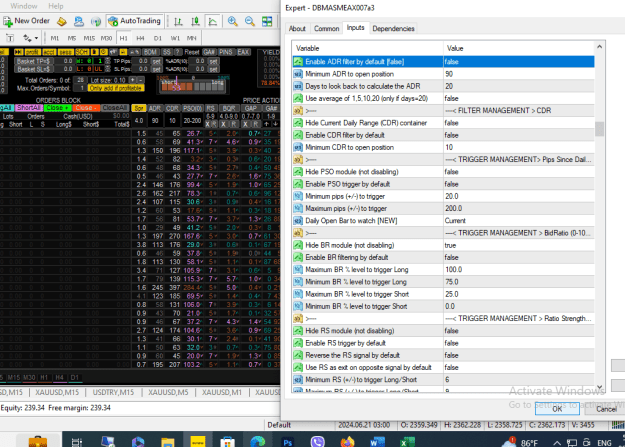The width and height of the screenshot is (625, 447).
Task: Click OK in the Expert dialog
Action: point(557,409)
